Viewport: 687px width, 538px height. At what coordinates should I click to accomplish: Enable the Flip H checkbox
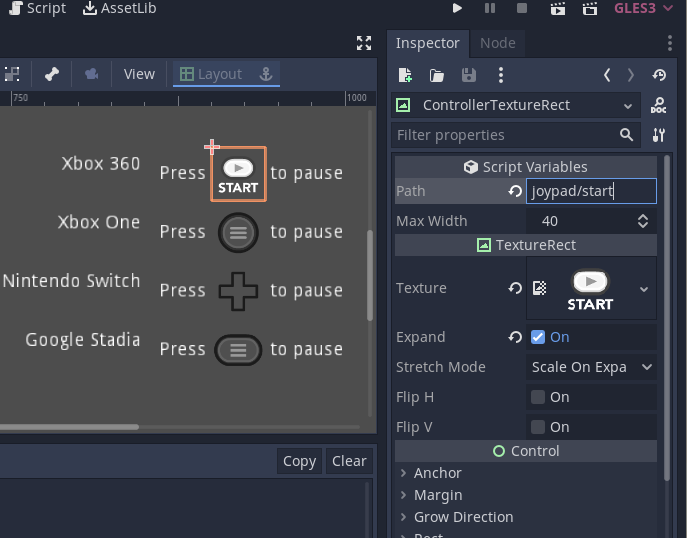[538, 397]
